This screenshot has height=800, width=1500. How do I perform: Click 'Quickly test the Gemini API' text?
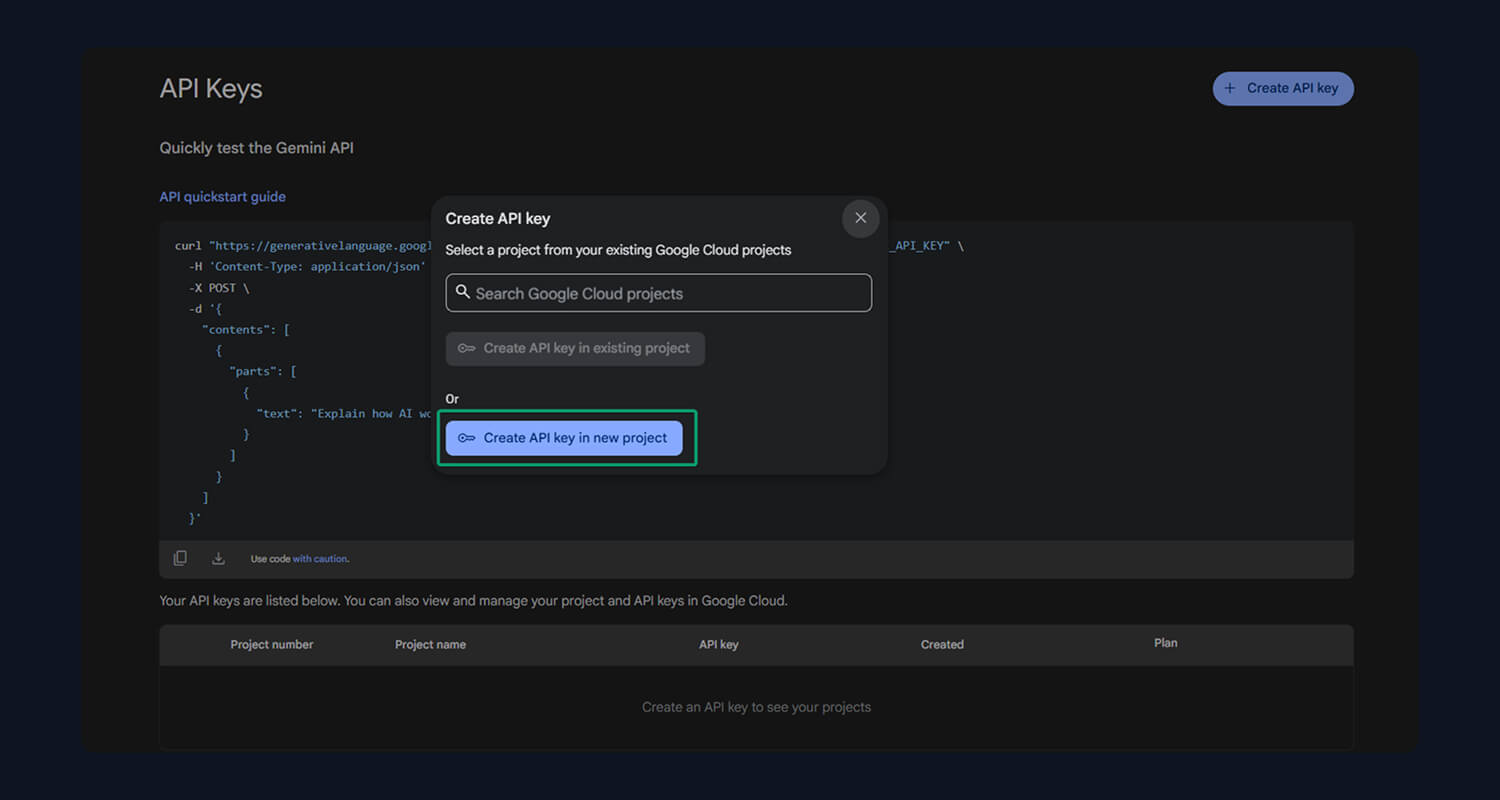point(256,148)
